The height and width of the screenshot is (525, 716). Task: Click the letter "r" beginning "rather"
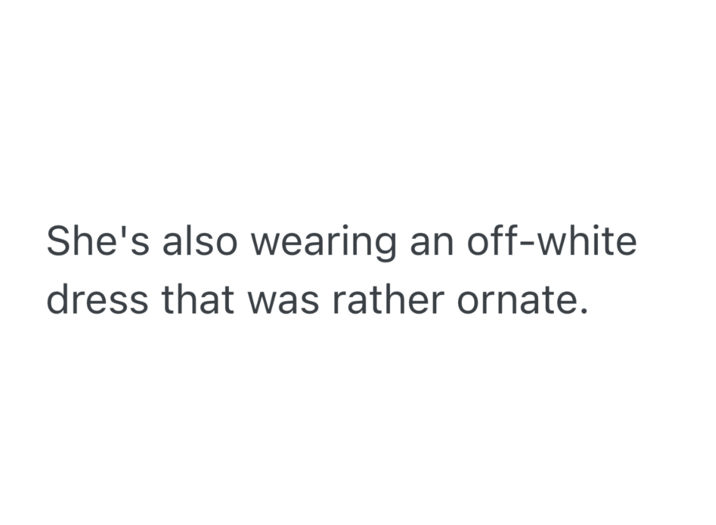[x=350, y=303]
